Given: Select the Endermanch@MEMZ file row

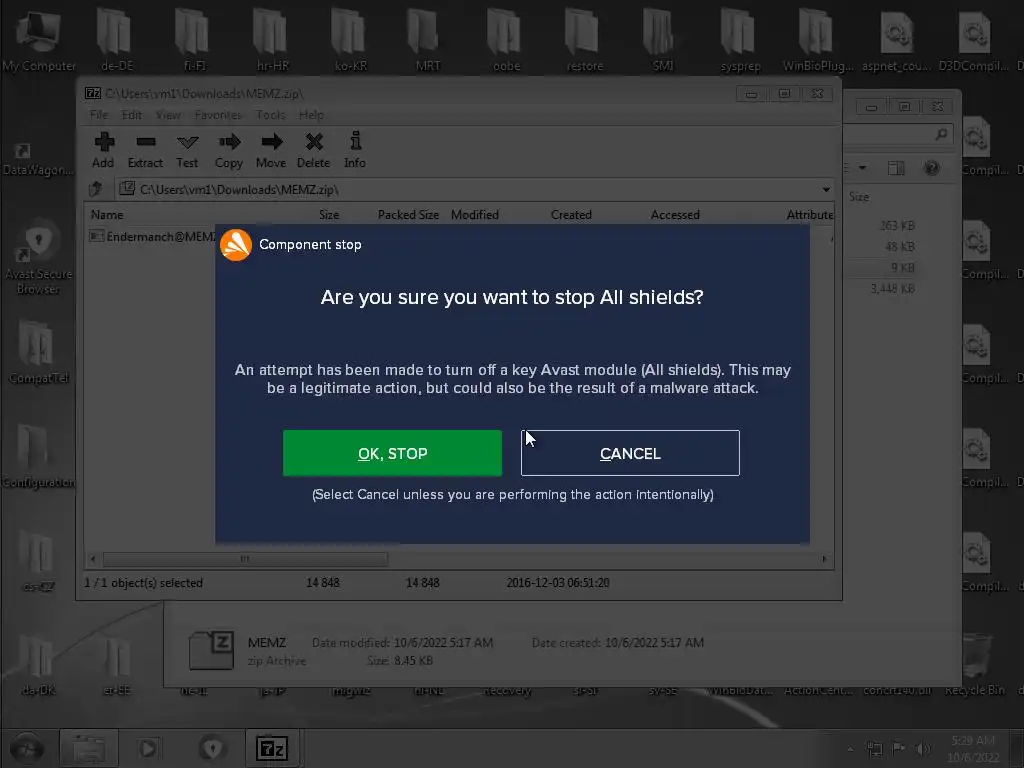Looking at the screenshot, I should (x=152, y=236).
